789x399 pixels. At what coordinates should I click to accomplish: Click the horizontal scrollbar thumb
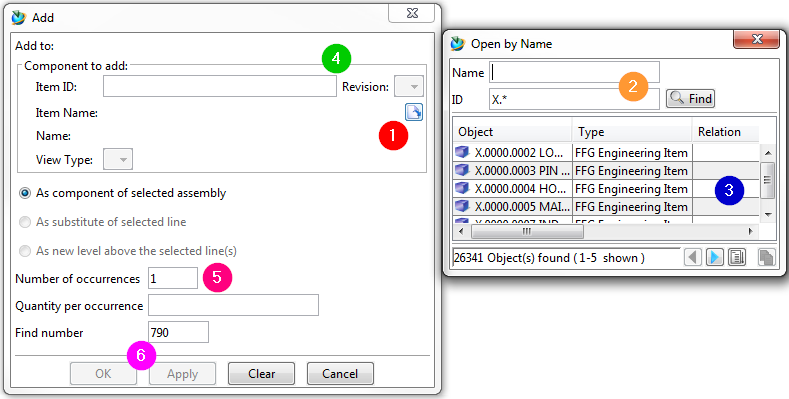tap(527, 231)
